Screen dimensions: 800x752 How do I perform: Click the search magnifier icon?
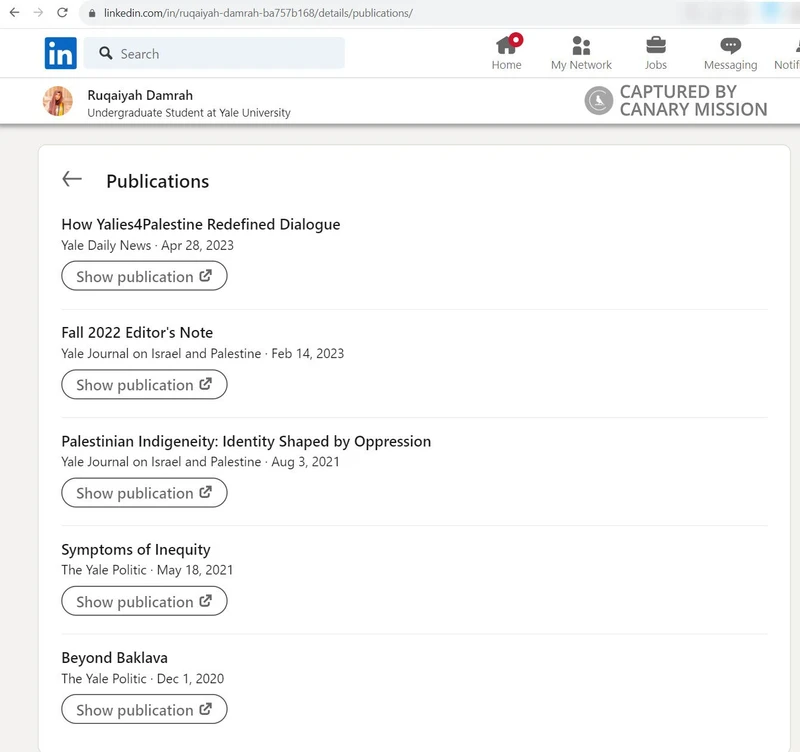106,53
